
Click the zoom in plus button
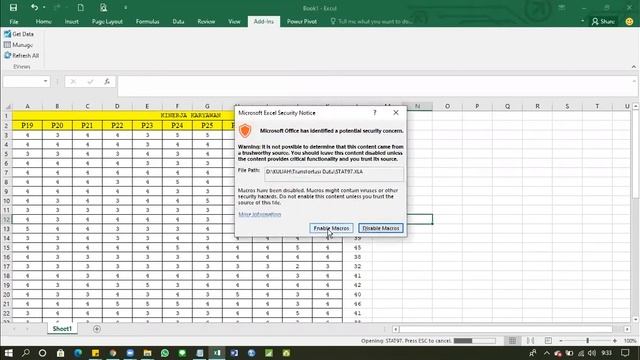pos(615,340)
